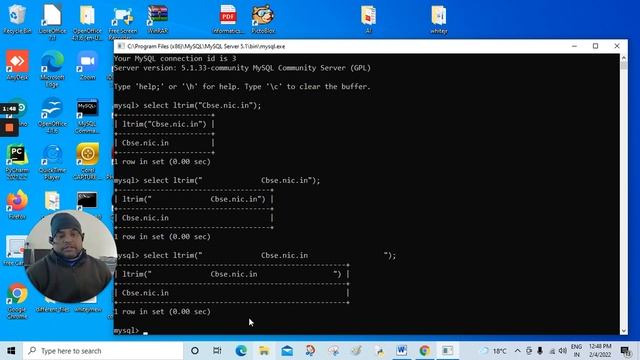Click the 'Server version: 5.1.33-community' line
This screenshot has width=640, height=360.
click(x=242, y=68)
